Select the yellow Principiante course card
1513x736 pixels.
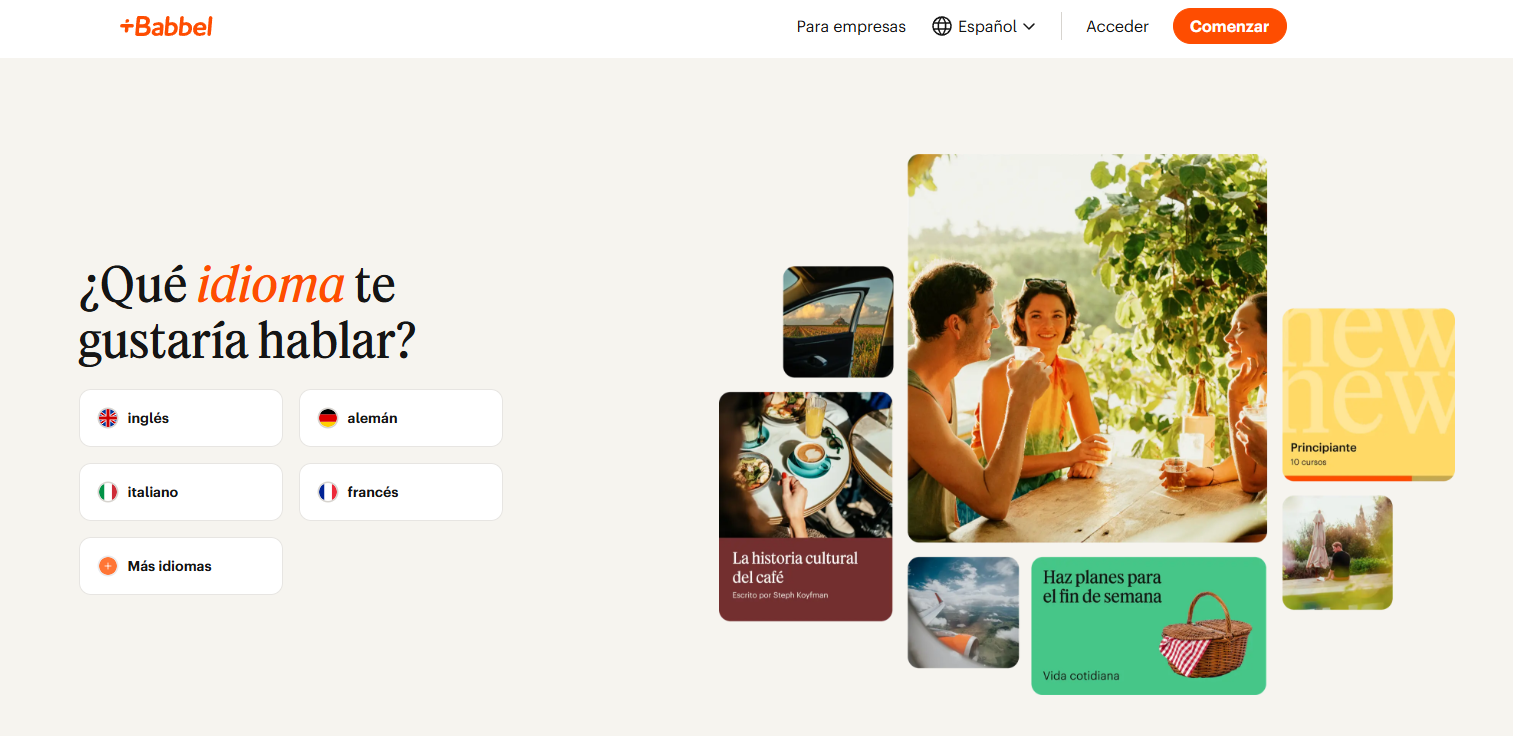[x=1368, y=395]
